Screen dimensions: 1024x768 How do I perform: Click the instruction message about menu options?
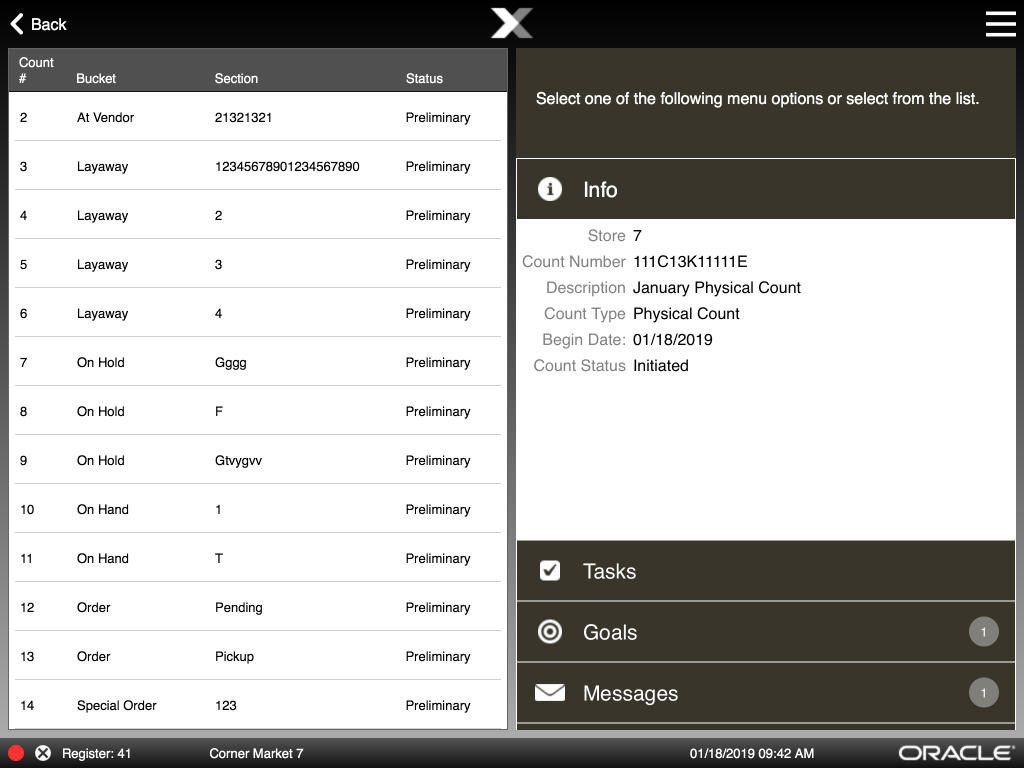tap(757, 99)
